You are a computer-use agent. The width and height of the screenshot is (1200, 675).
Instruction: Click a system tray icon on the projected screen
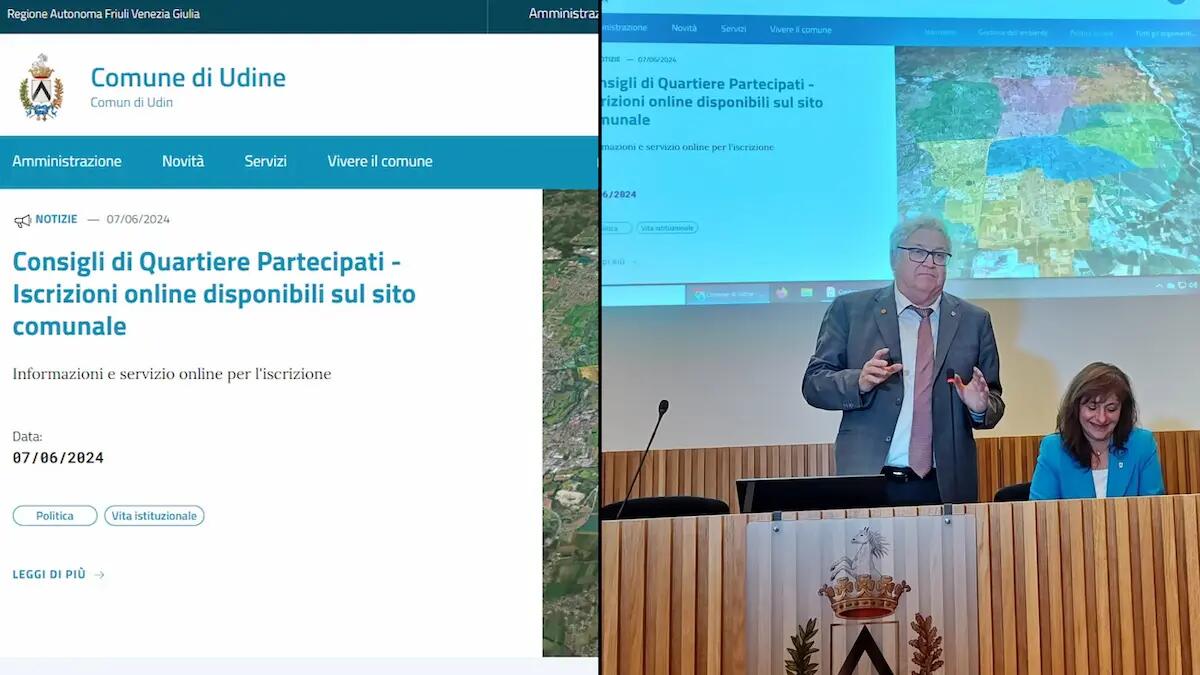pos(1181,285)
